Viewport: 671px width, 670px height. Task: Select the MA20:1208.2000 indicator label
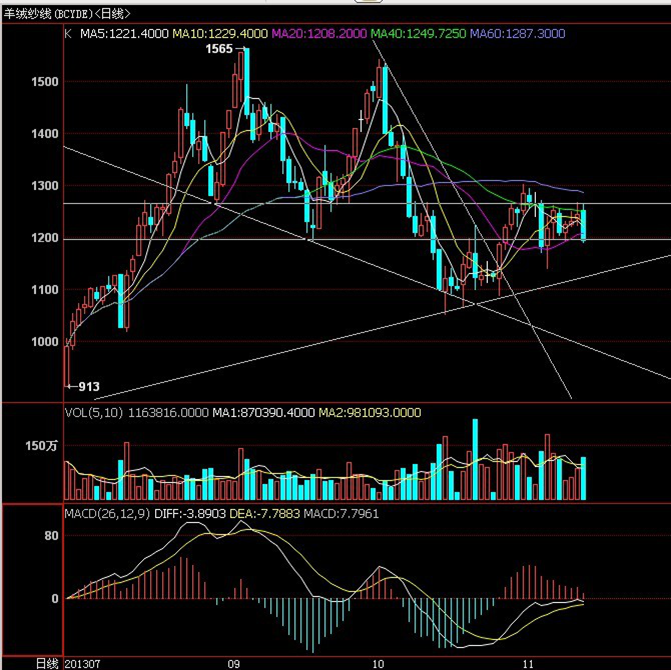[319, 33]
